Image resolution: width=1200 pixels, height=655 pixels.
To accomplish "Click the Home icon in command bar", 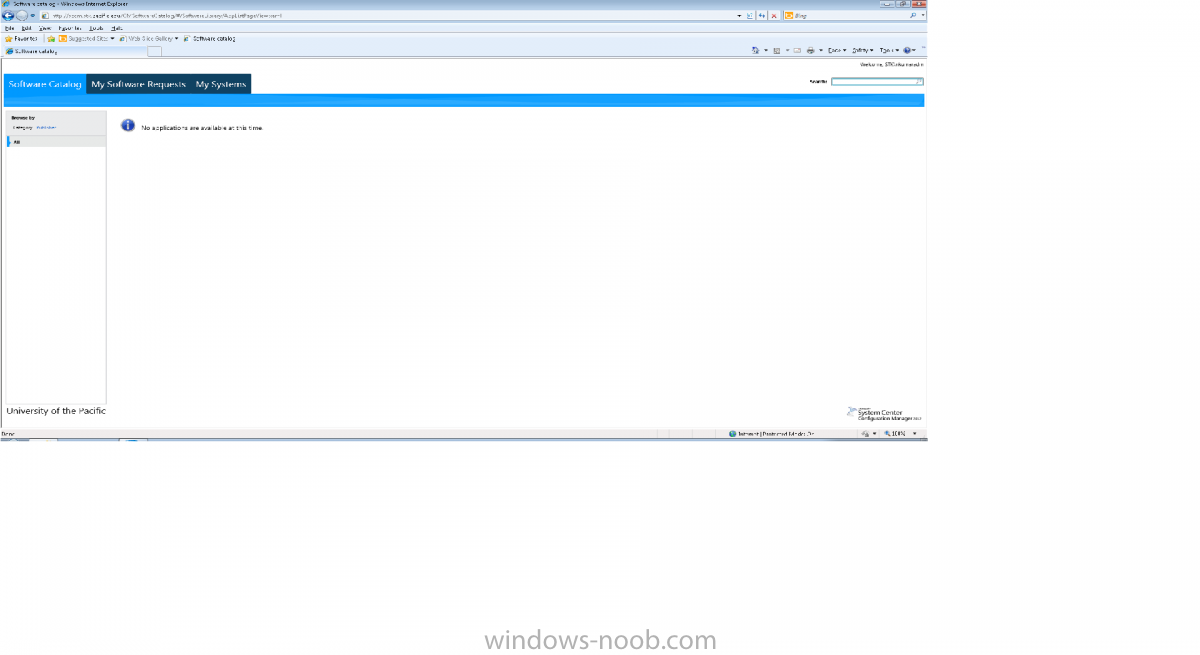I will pos(756,50).
